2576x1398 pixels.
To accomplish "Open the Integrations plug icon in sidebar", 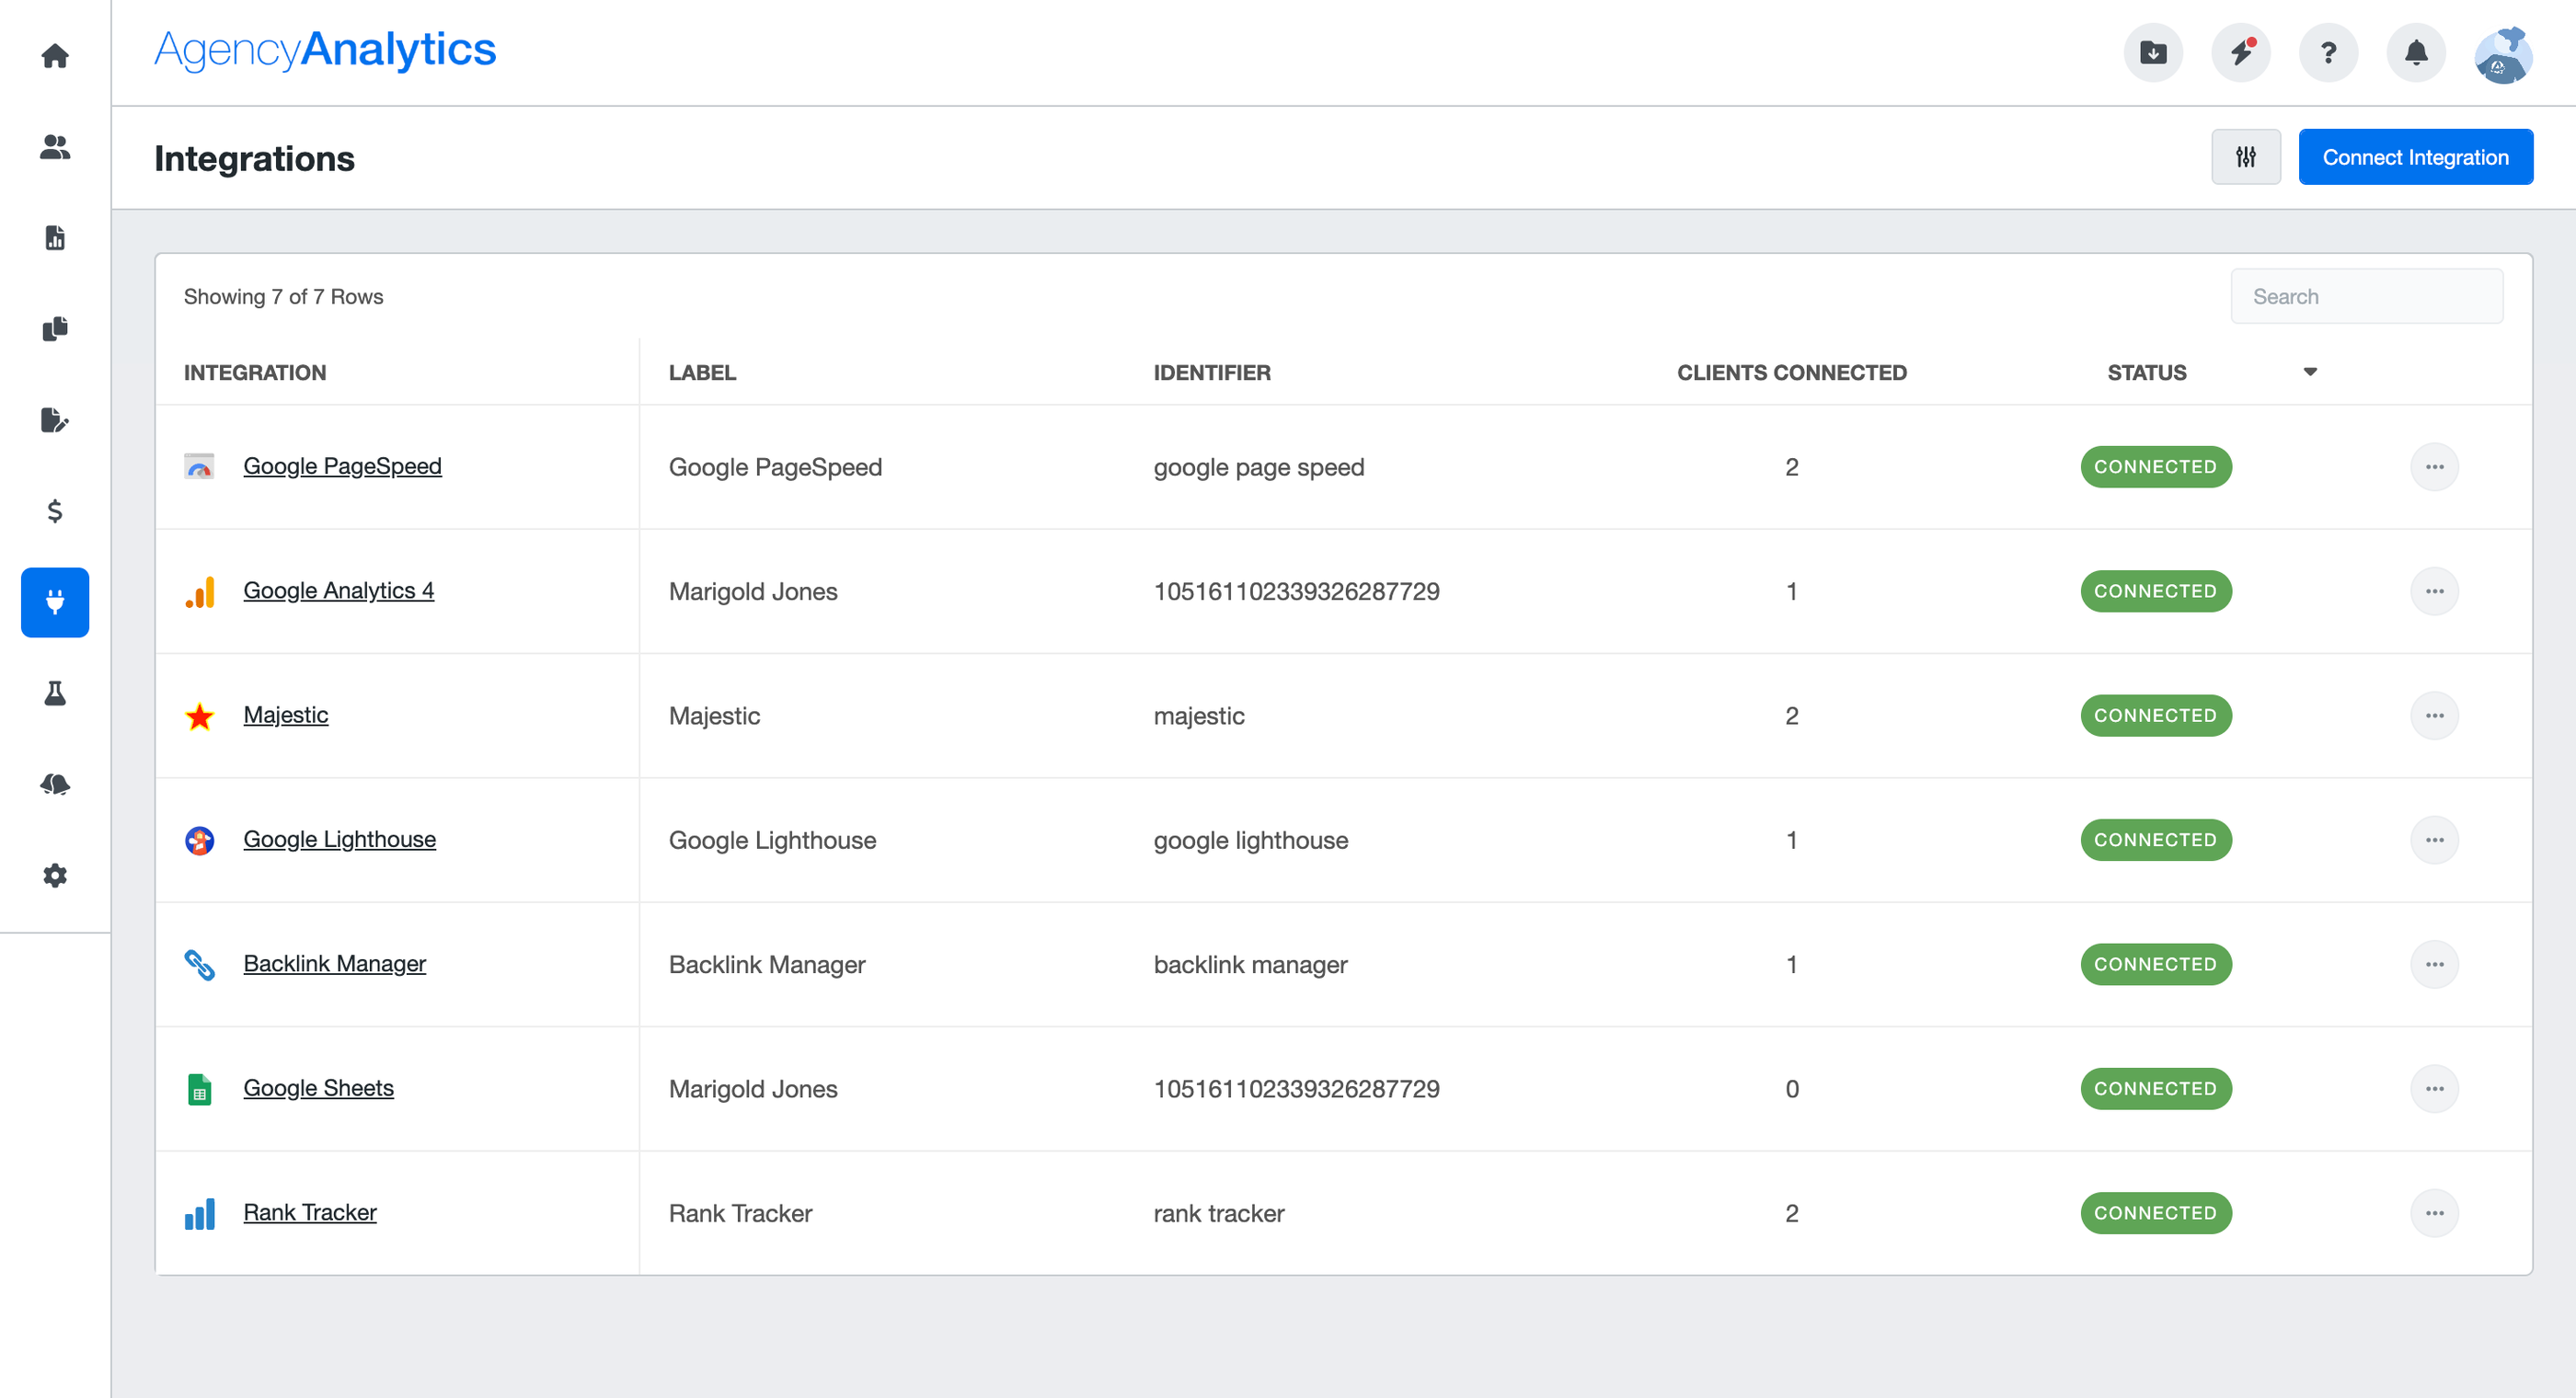I will pos(55,602).
